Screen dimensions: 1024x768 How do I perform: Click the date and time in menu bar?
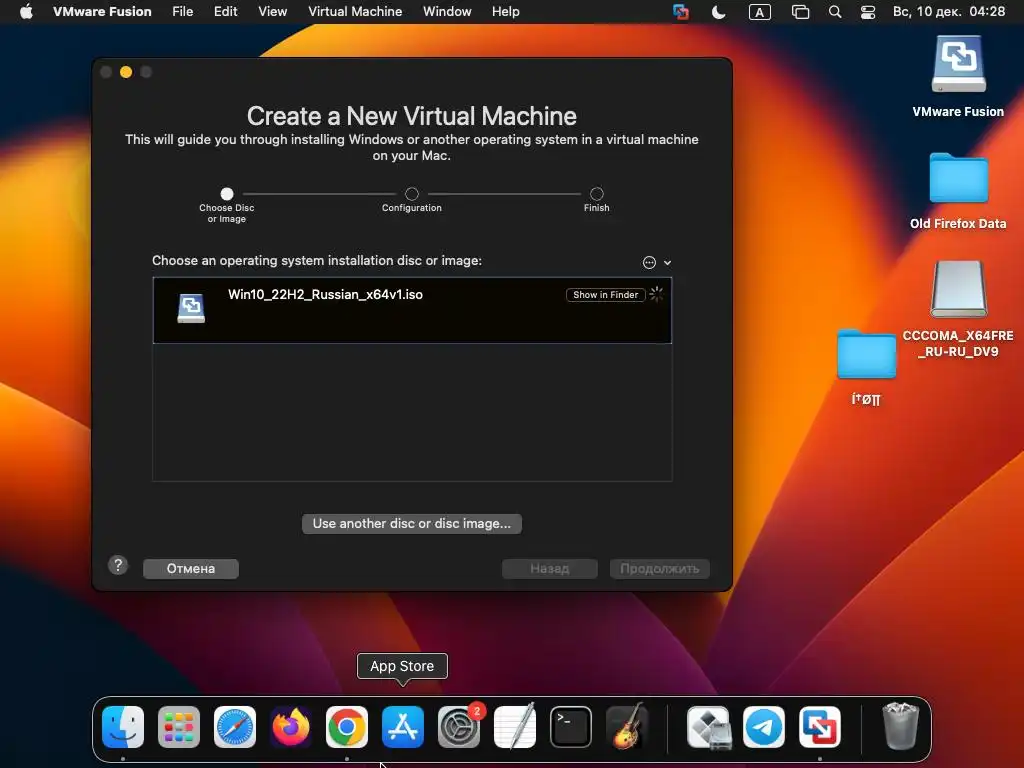(949, 12)
